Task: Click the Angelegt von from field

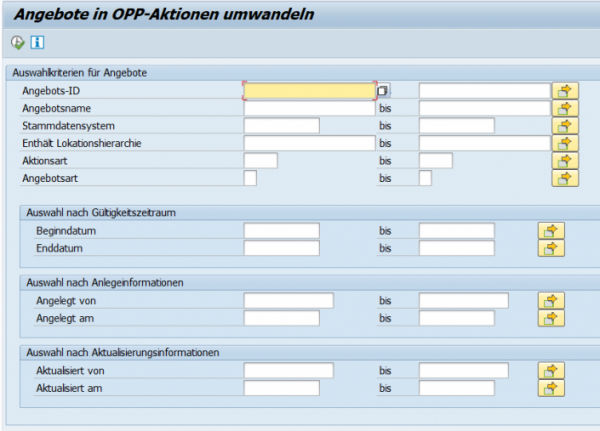Action: pos(289,301)
